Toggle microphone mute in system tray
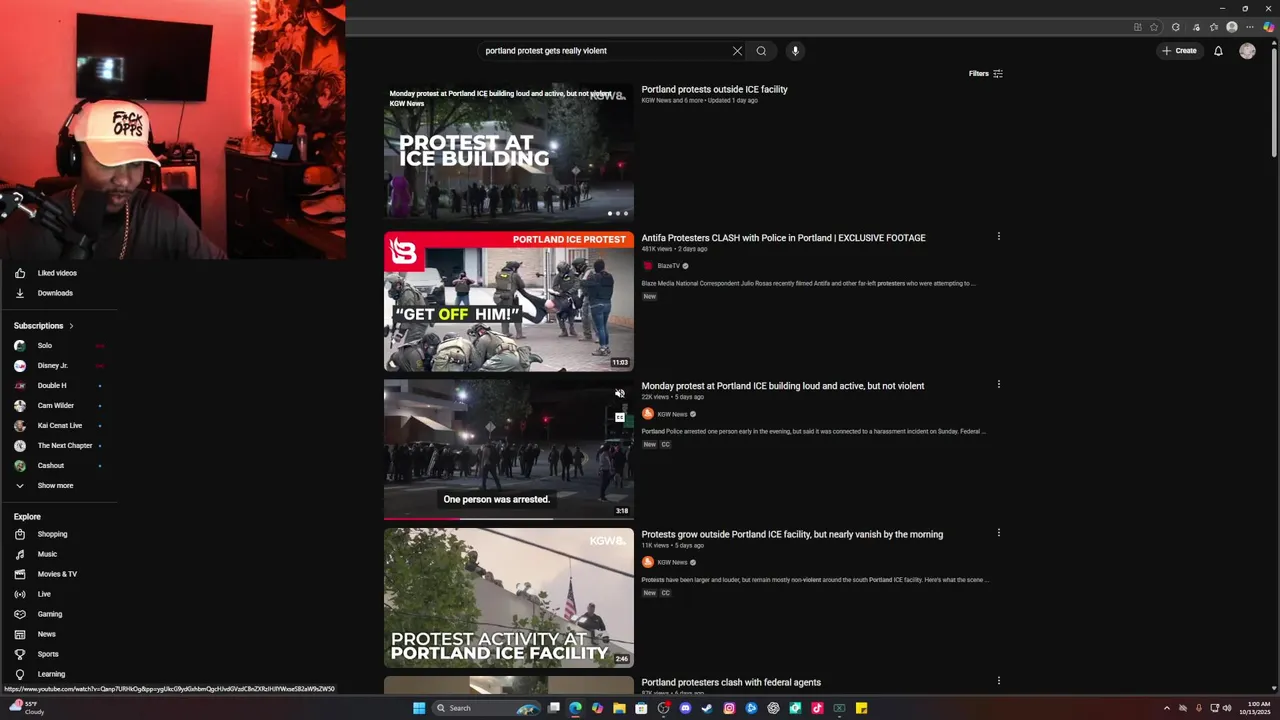The width and height of the screenshot is (1280, 720). tap(1199, 708)
